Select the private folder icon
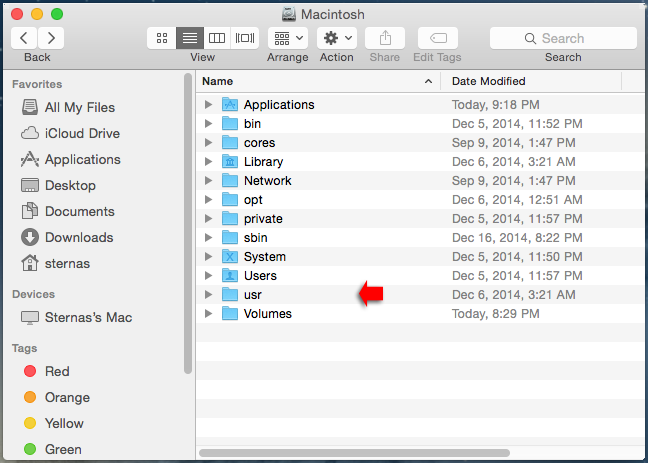Image resolution: width=648 pixels, height=463 pixels. coord(230,219)
